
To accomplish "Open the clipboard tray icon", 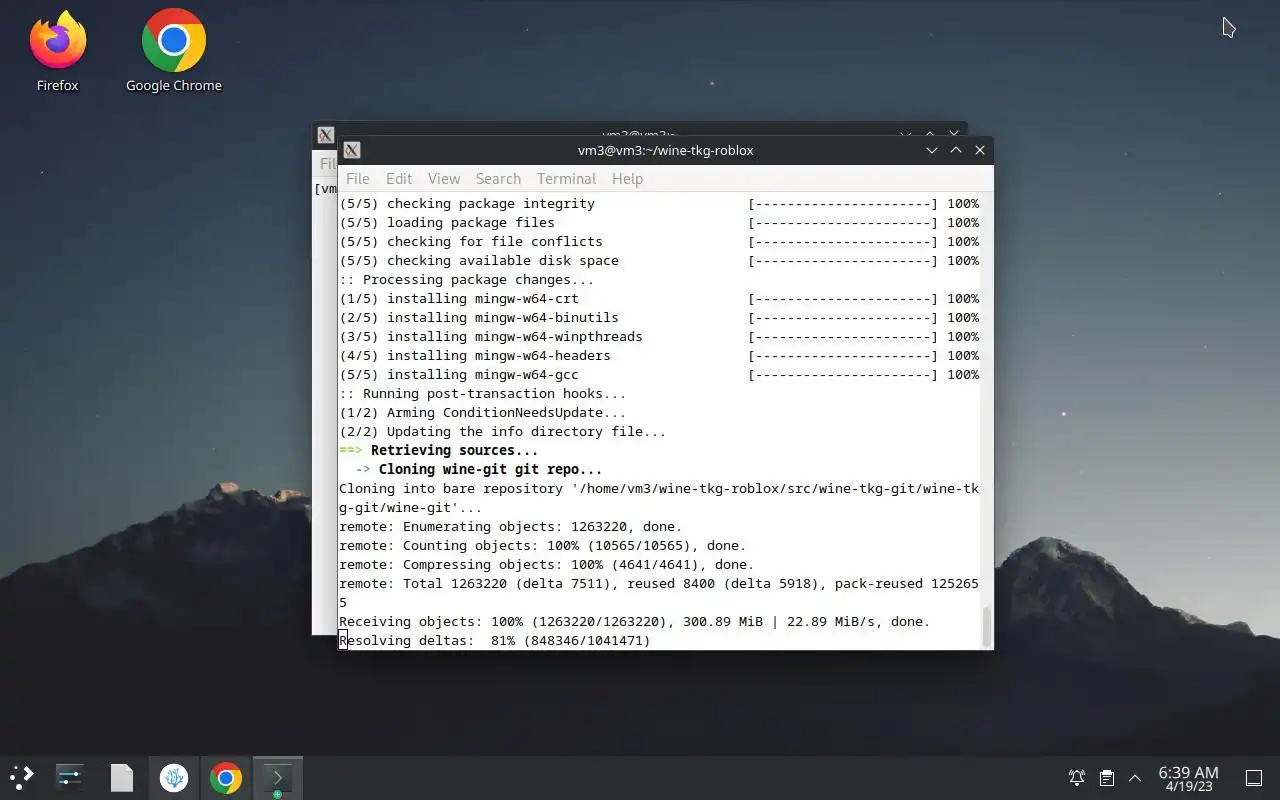I will click(x=1106, y=777).
